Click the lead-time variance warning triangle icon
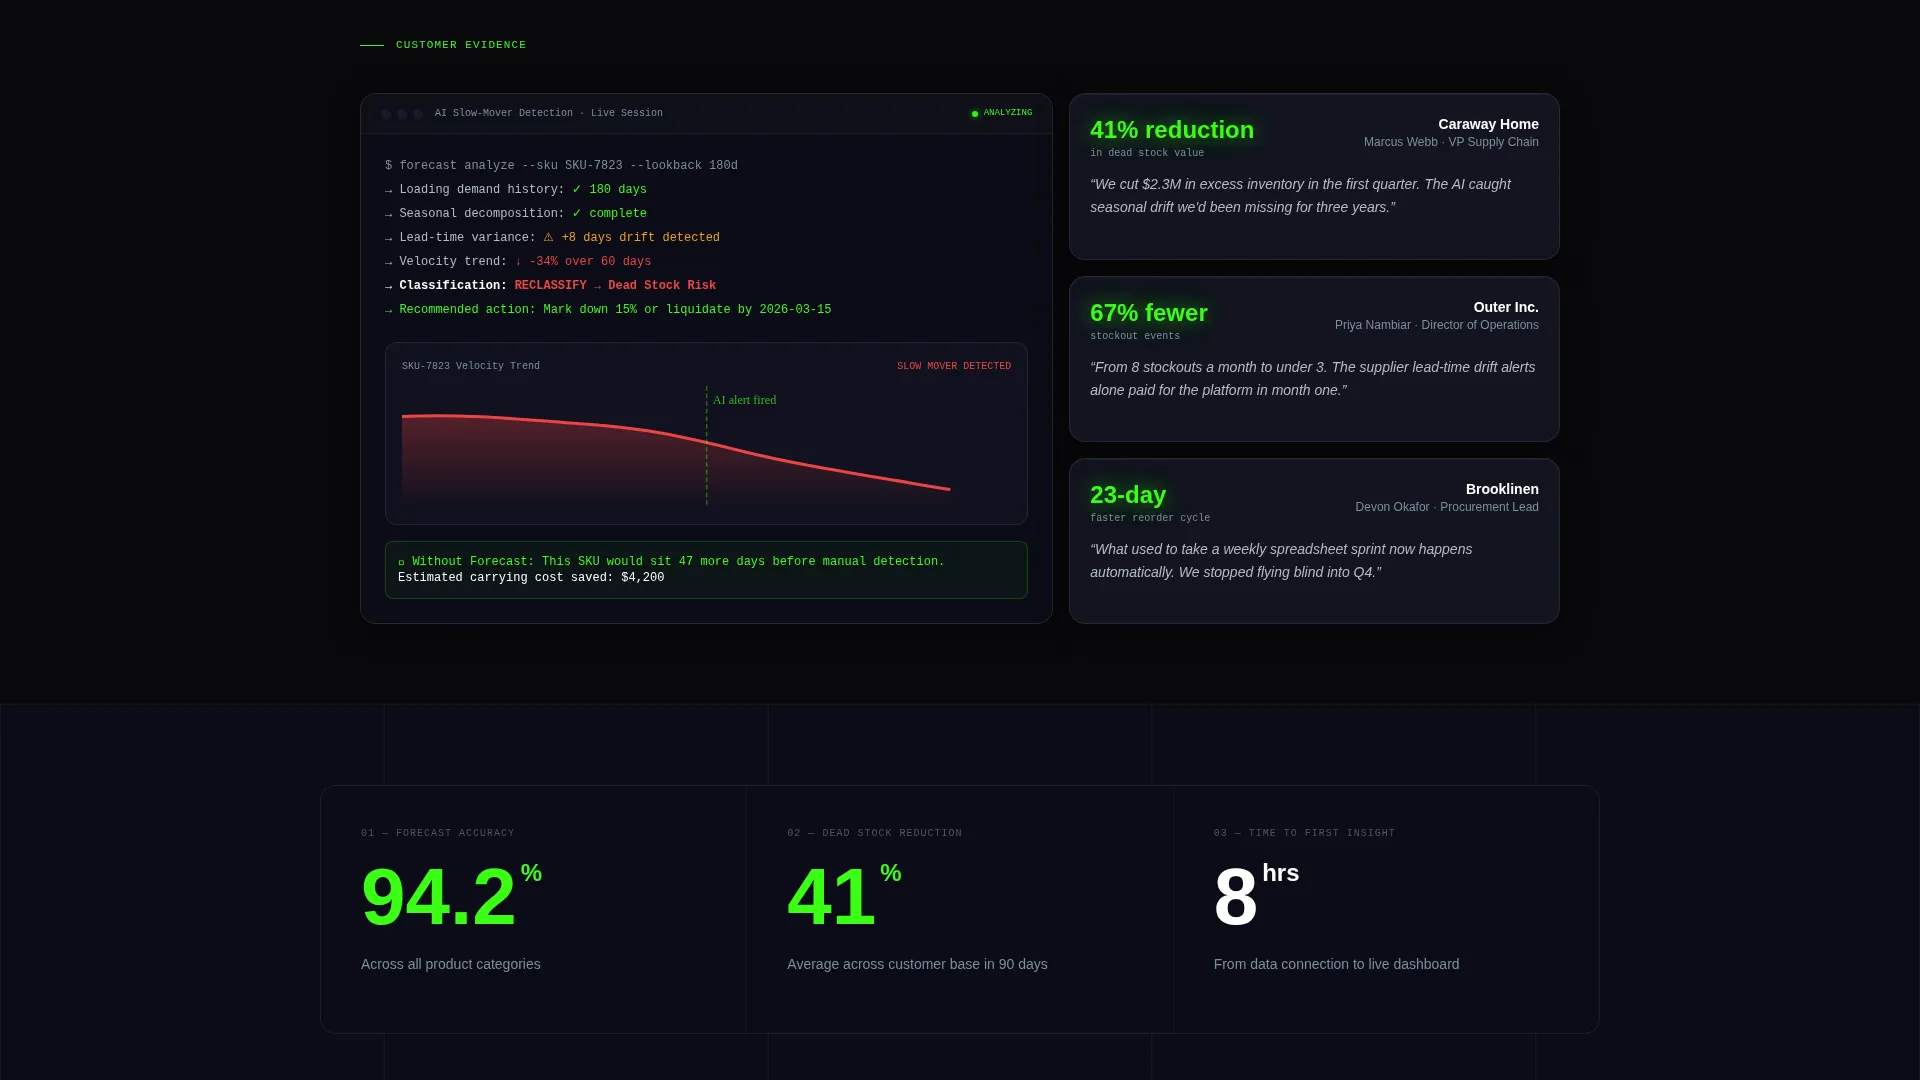This screenshot has height=1080, width=1920. 548,238
